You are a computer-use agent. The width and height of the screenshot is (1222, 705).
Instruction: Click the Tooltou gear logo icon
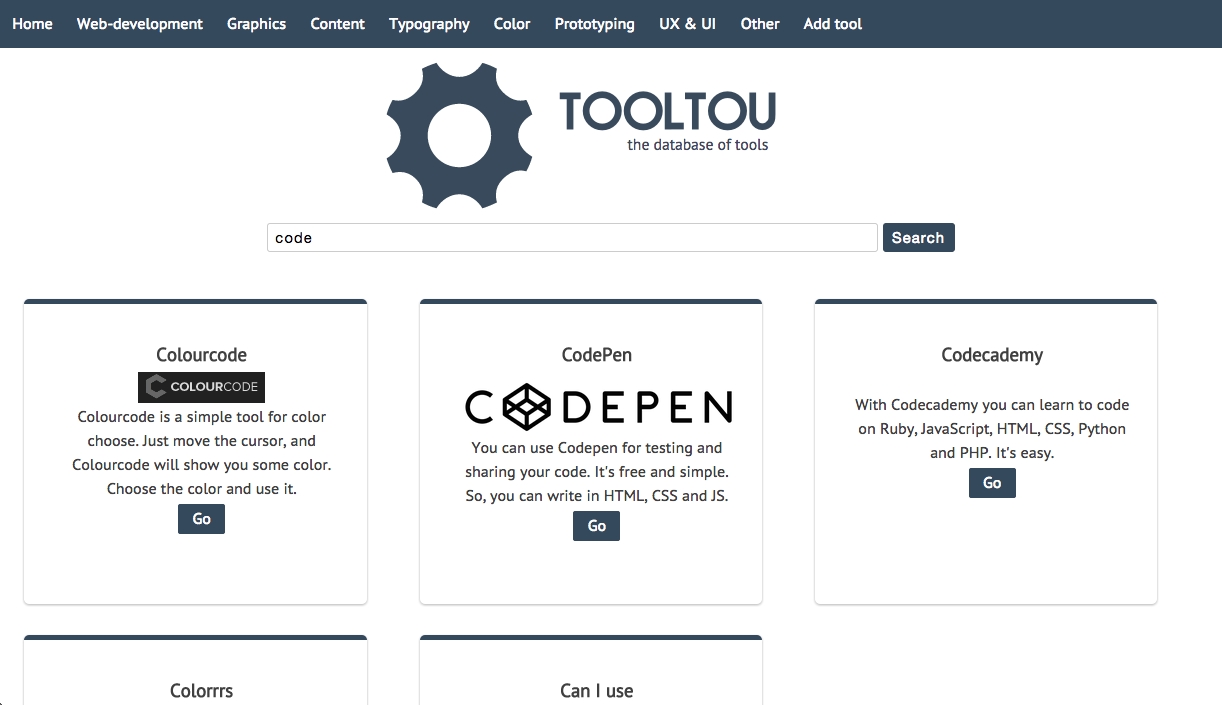459,135
